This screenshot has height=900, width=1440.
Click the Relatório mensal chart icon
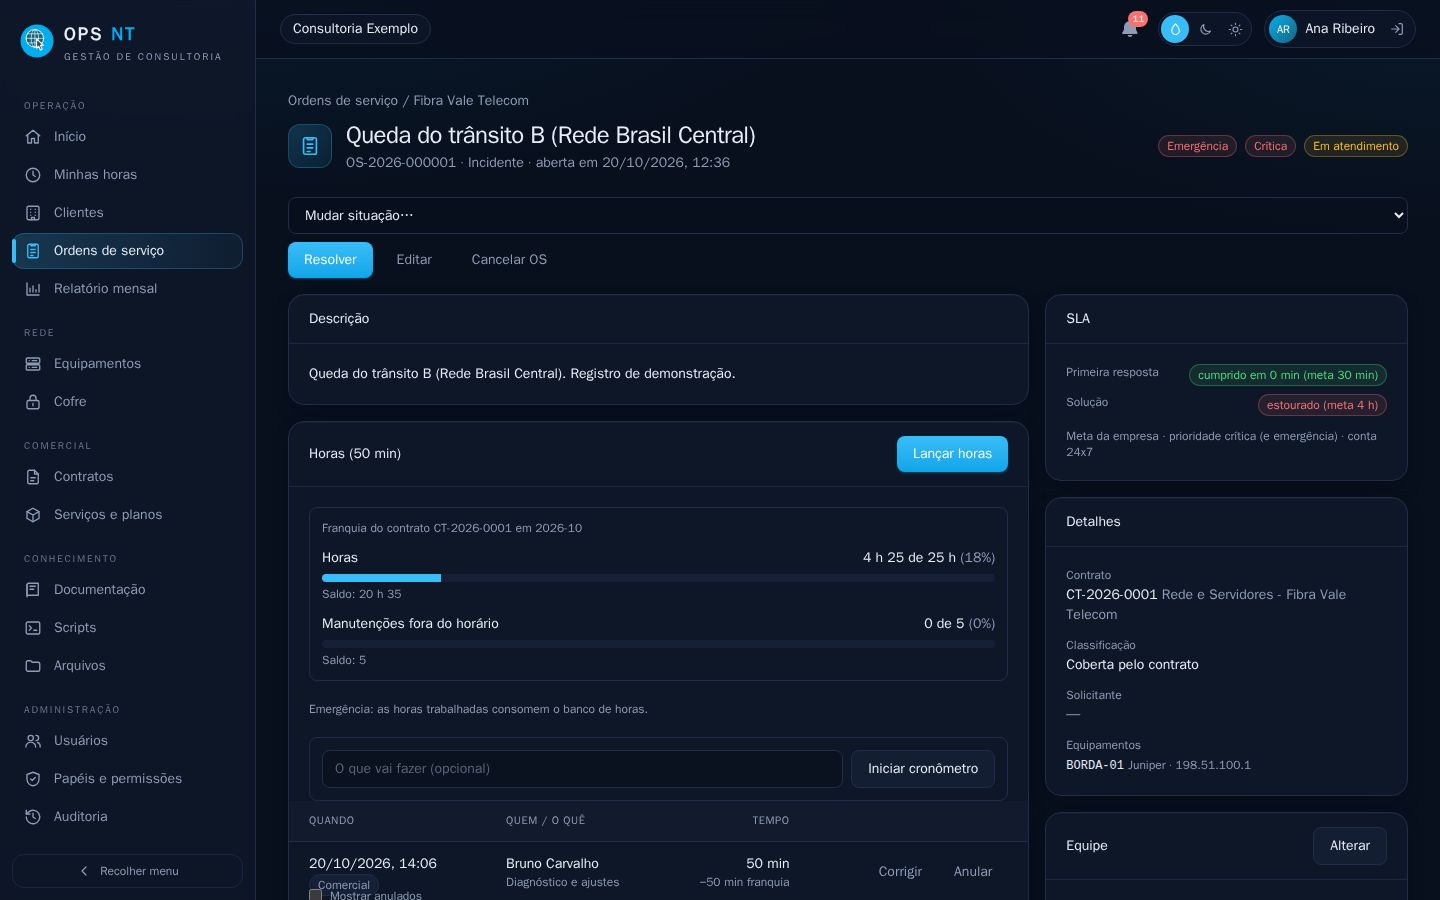pyautogui.click(x=33, y=289)
